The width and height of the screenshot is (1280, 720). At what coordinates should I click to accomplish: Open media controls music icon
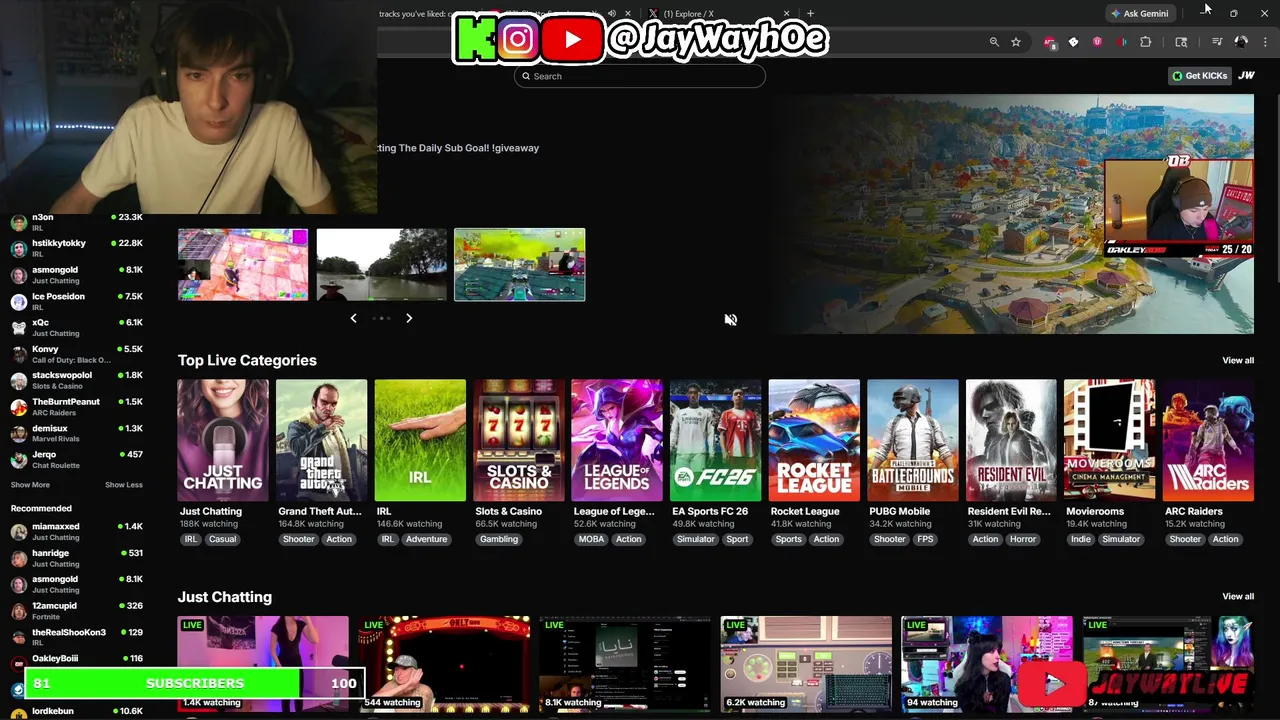click(x=1217, y=42)
